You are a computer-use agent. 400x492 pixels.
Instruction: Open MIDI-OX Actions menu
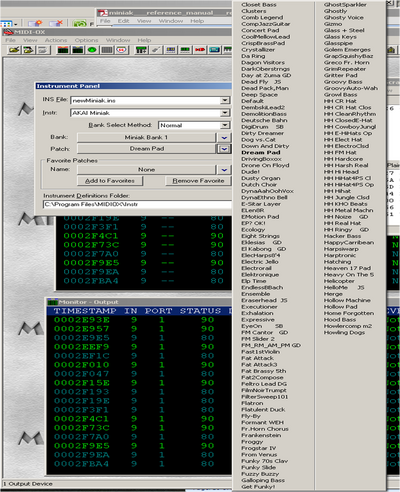tap(56, 40)
